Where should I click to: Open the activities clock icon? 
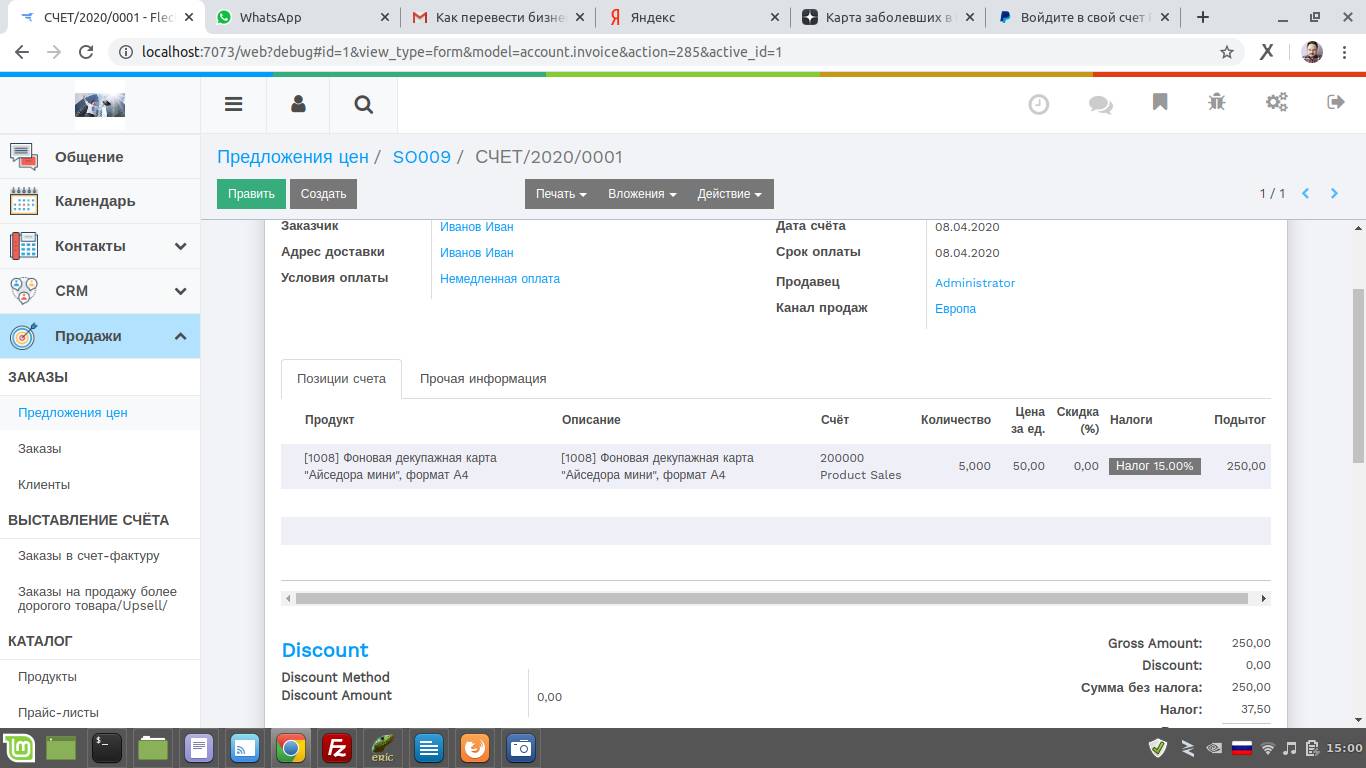pyautogui.click(x=1039, y=104)
